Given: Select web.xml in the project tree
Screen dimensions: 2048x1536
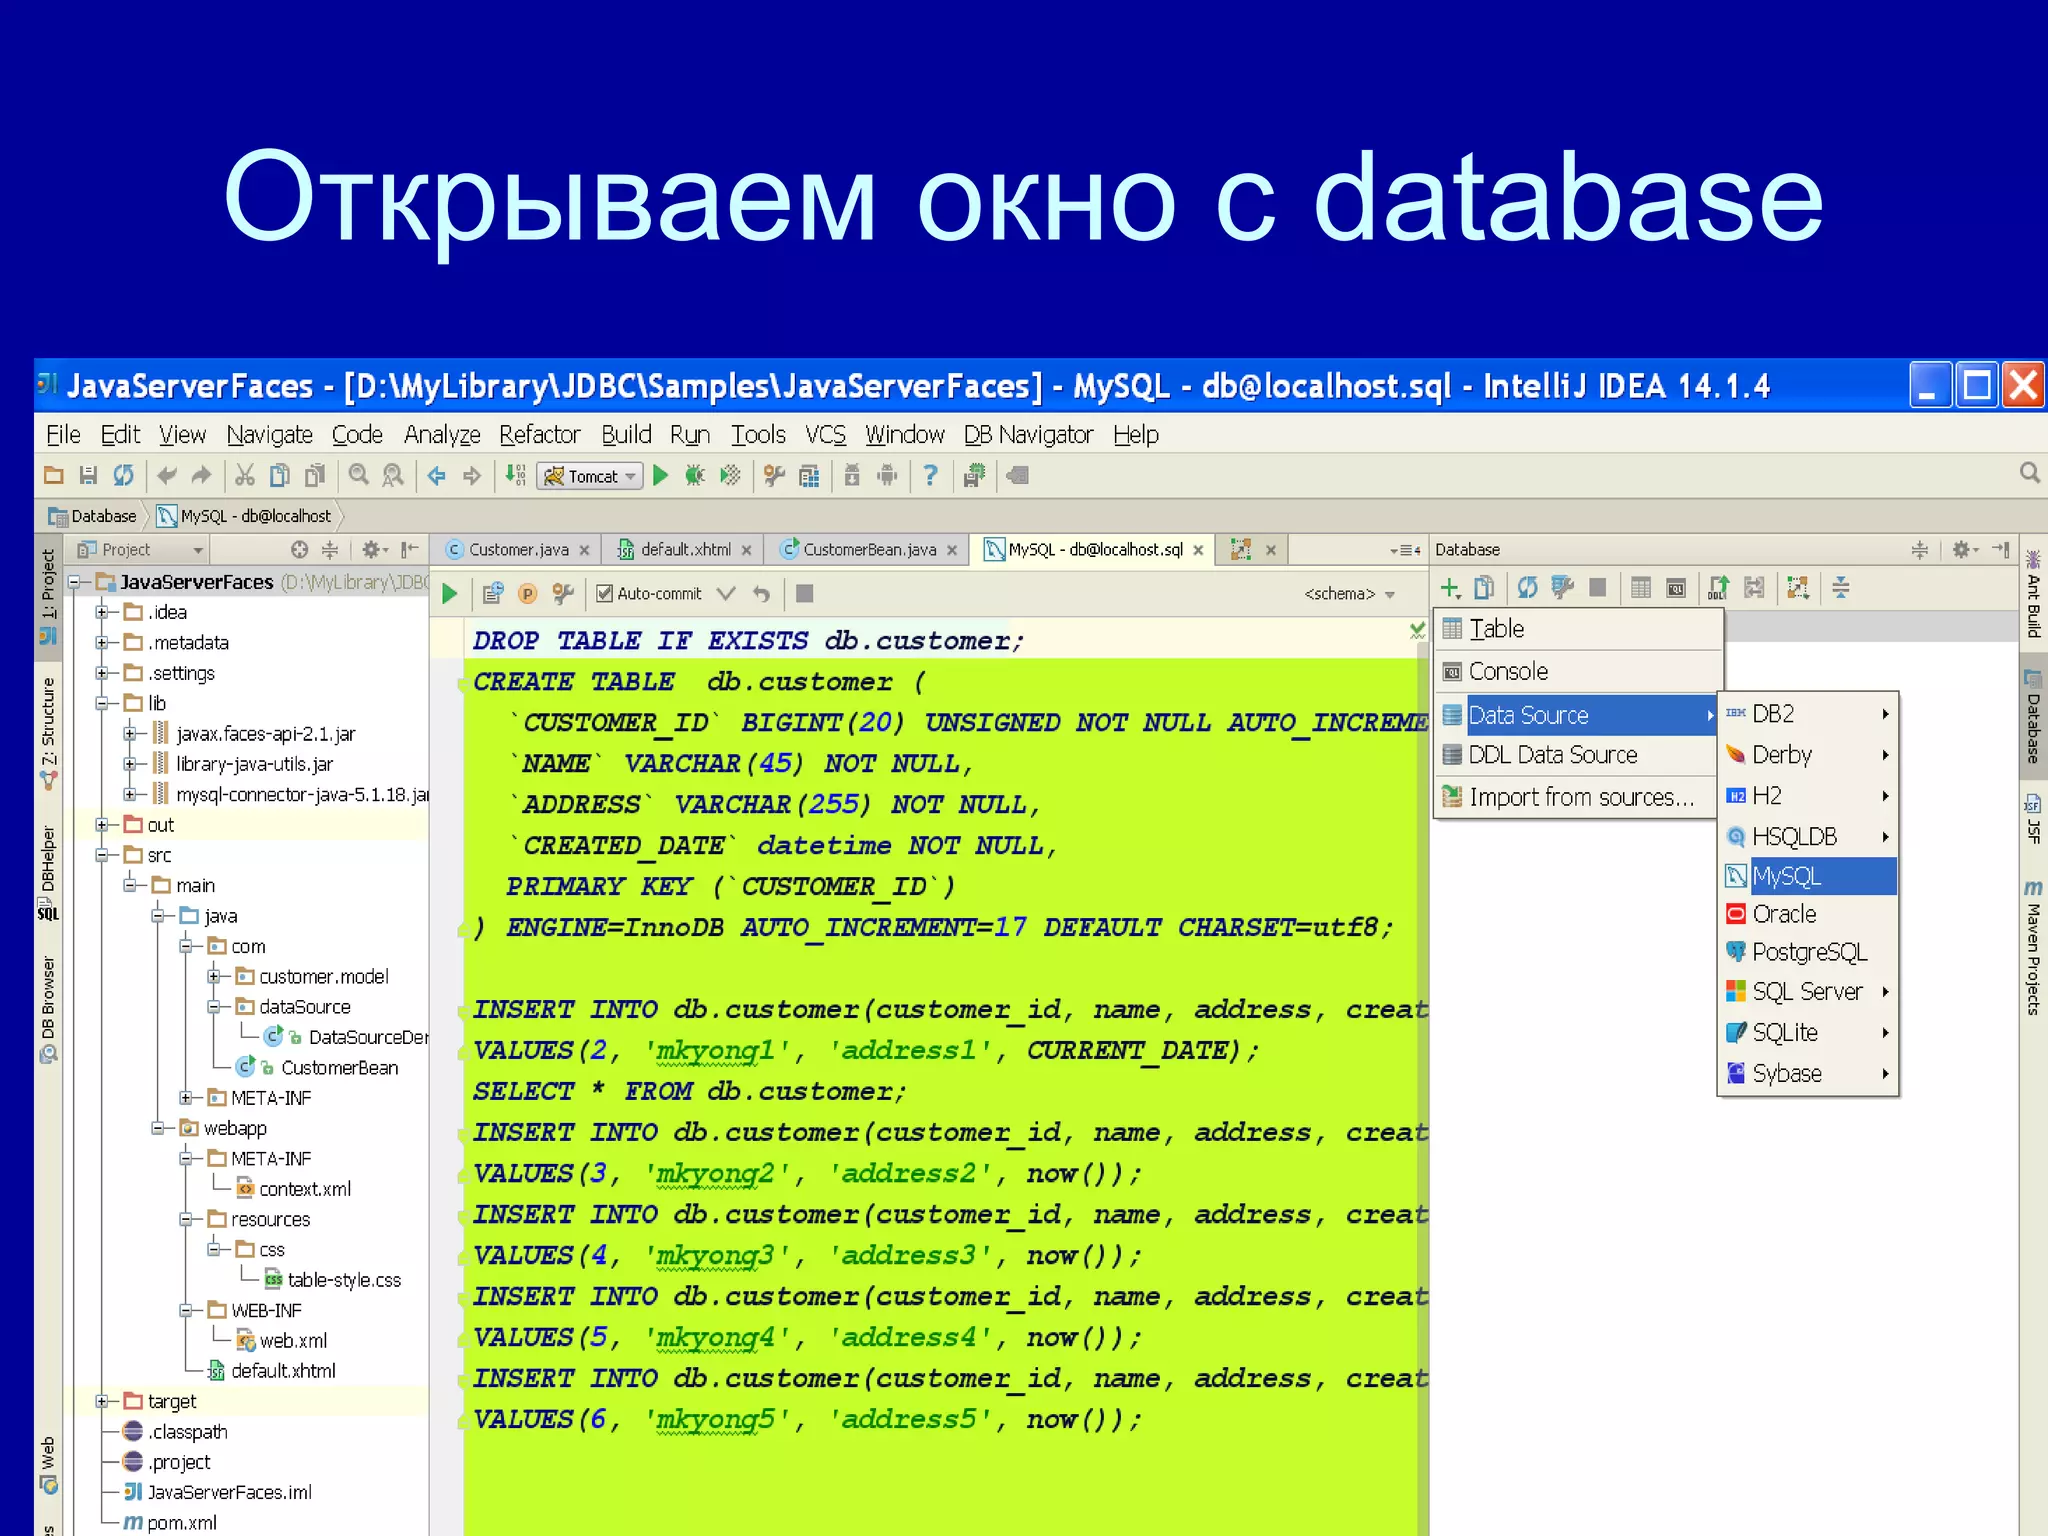Looking at the screenshot, I should pos(282,1340).
